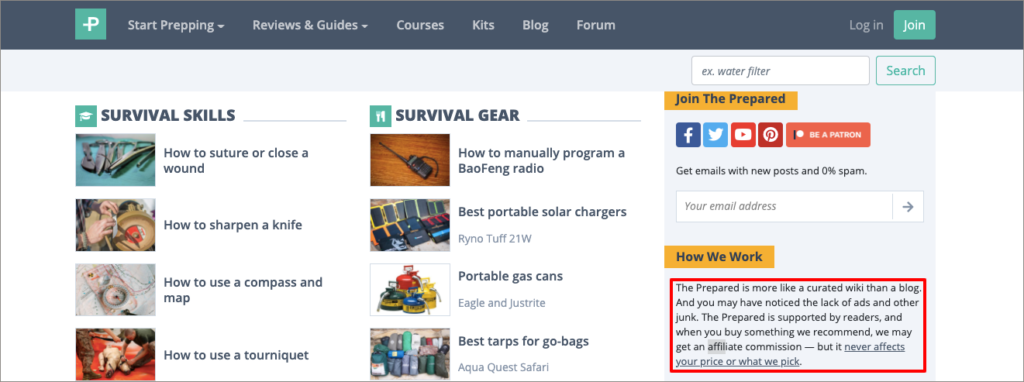
Task: Click 'Aqua Quest Safari' text
Action: coord(503,367)
